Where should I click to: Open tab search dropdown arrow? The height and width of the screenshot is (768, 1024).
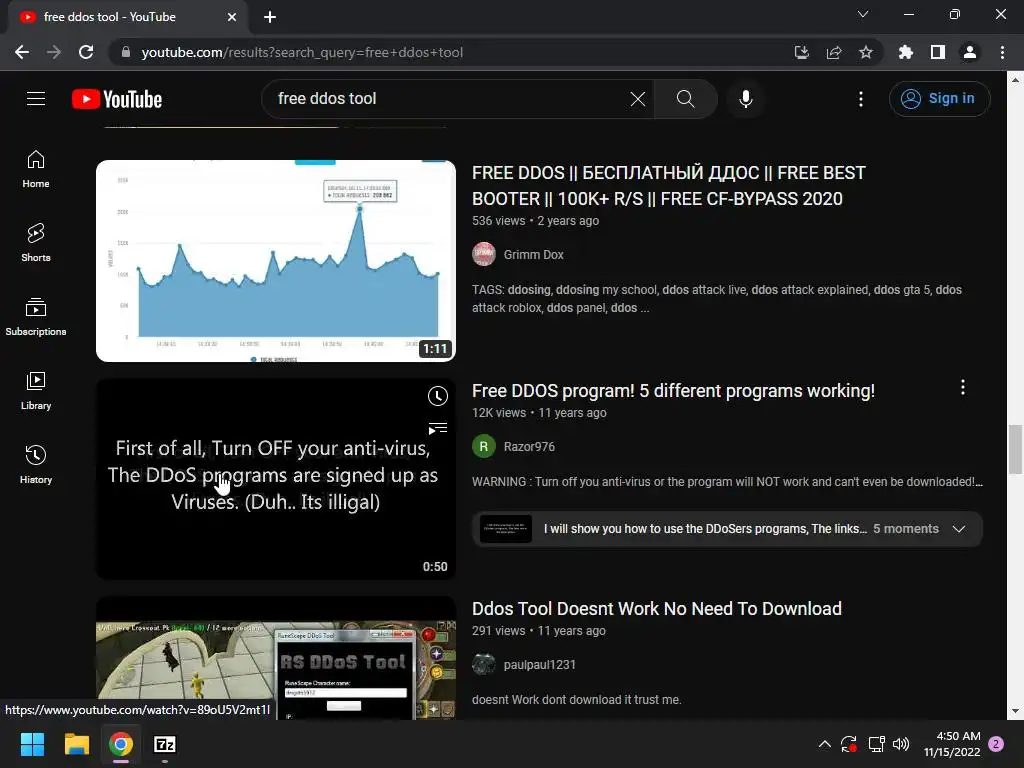click(x=863, y=14)
